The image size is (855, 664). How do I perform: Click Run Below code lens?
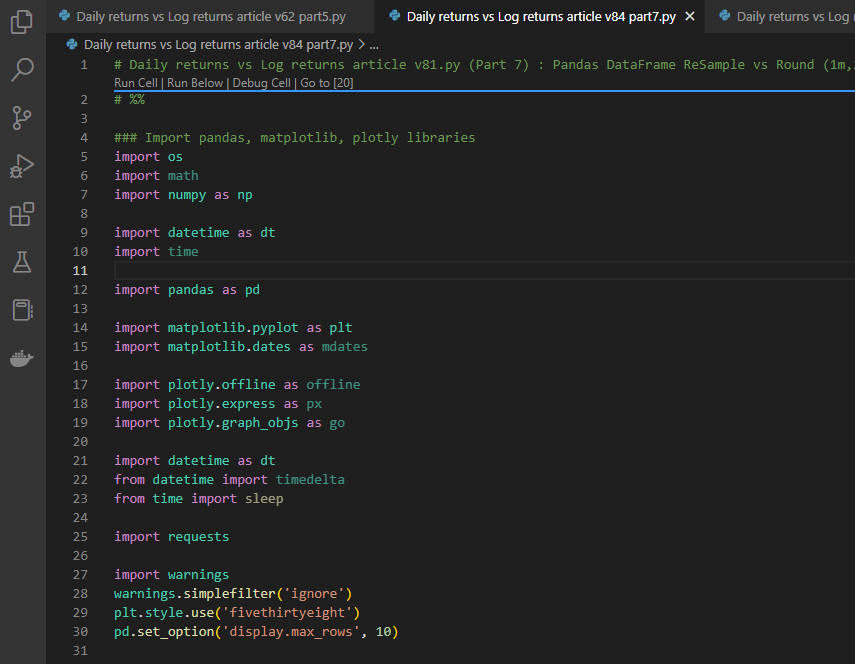tap(195, 83)
